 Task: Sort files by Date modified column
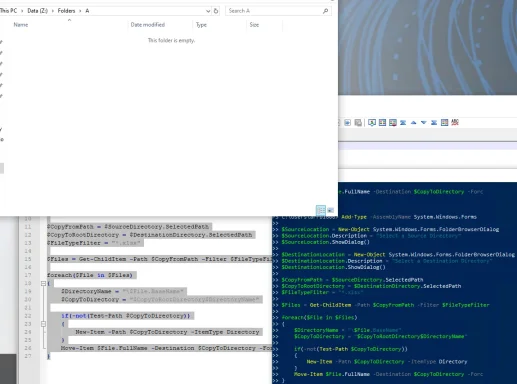[x=148, y=25]
